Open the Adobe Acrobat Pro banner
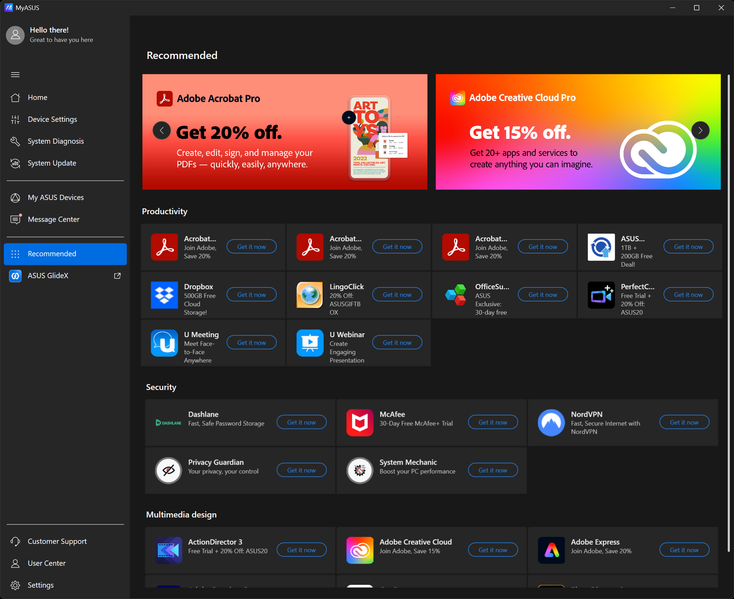This screenshot has height=599, width=734. [x=285, y=132]
